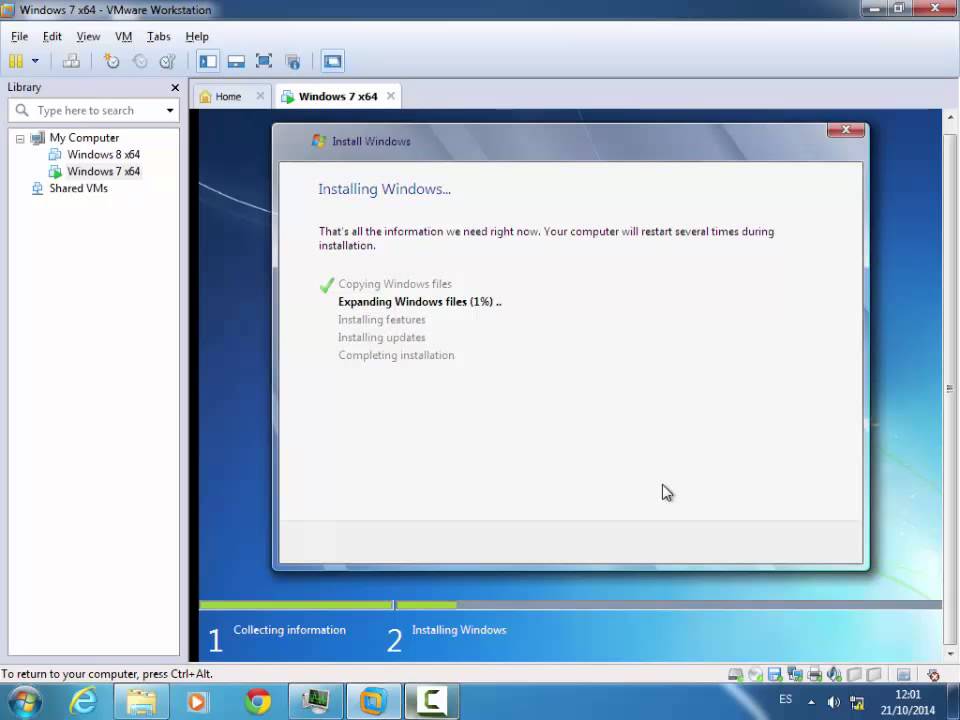Open the Edit menu
960x720 pixels.
52,37
